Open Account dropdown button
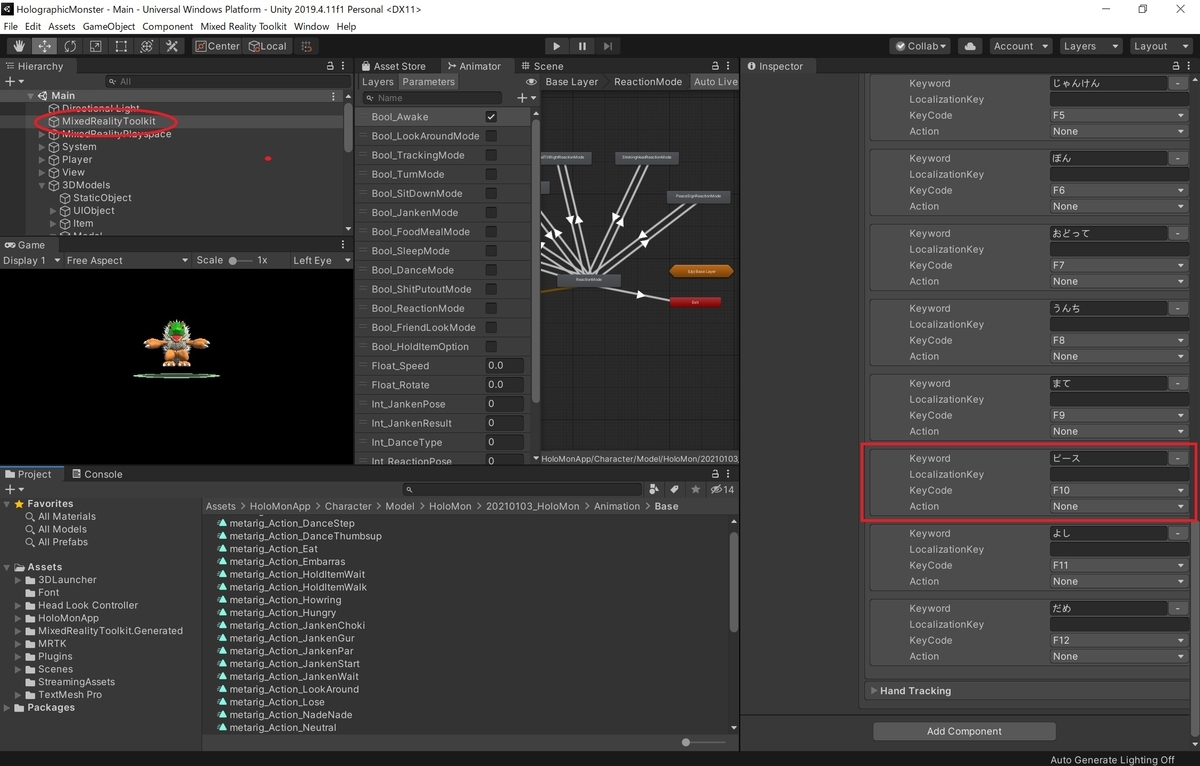The height and width of the screenshot is (766, 1200). click(1020, 46)
